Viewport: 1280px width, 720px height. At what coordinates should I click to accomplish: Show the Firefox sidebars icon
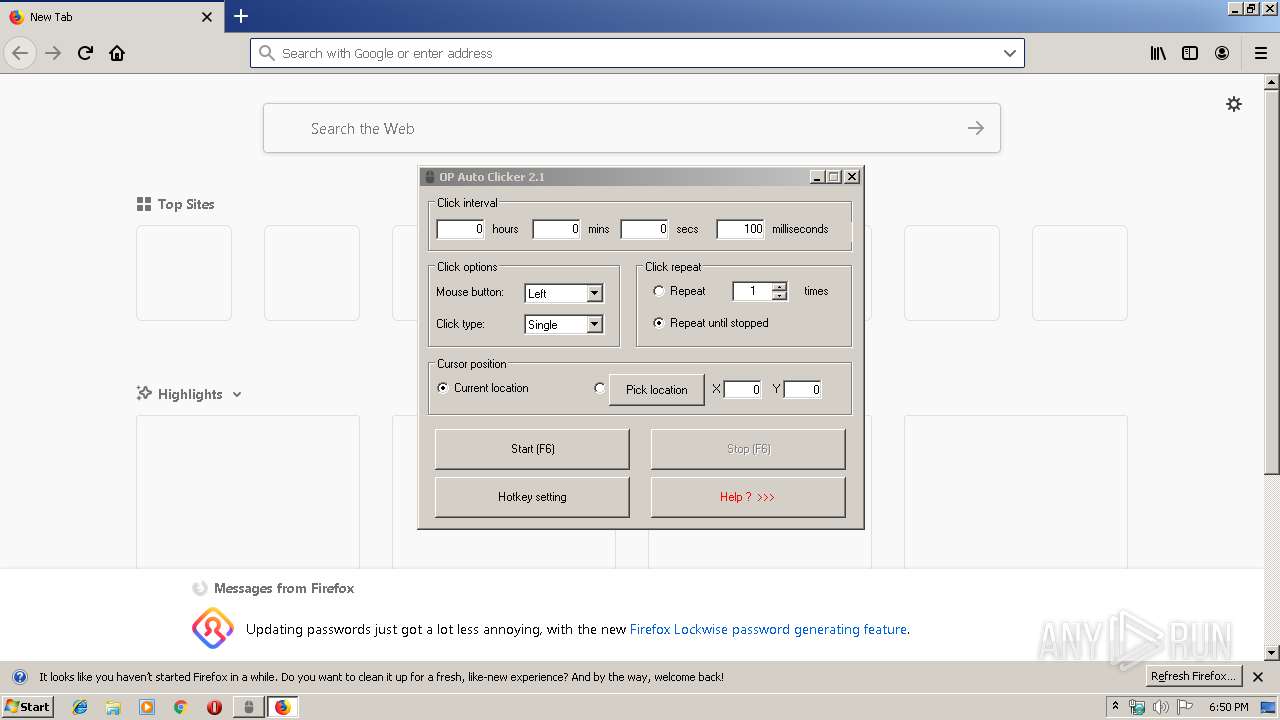[1190, 53]
